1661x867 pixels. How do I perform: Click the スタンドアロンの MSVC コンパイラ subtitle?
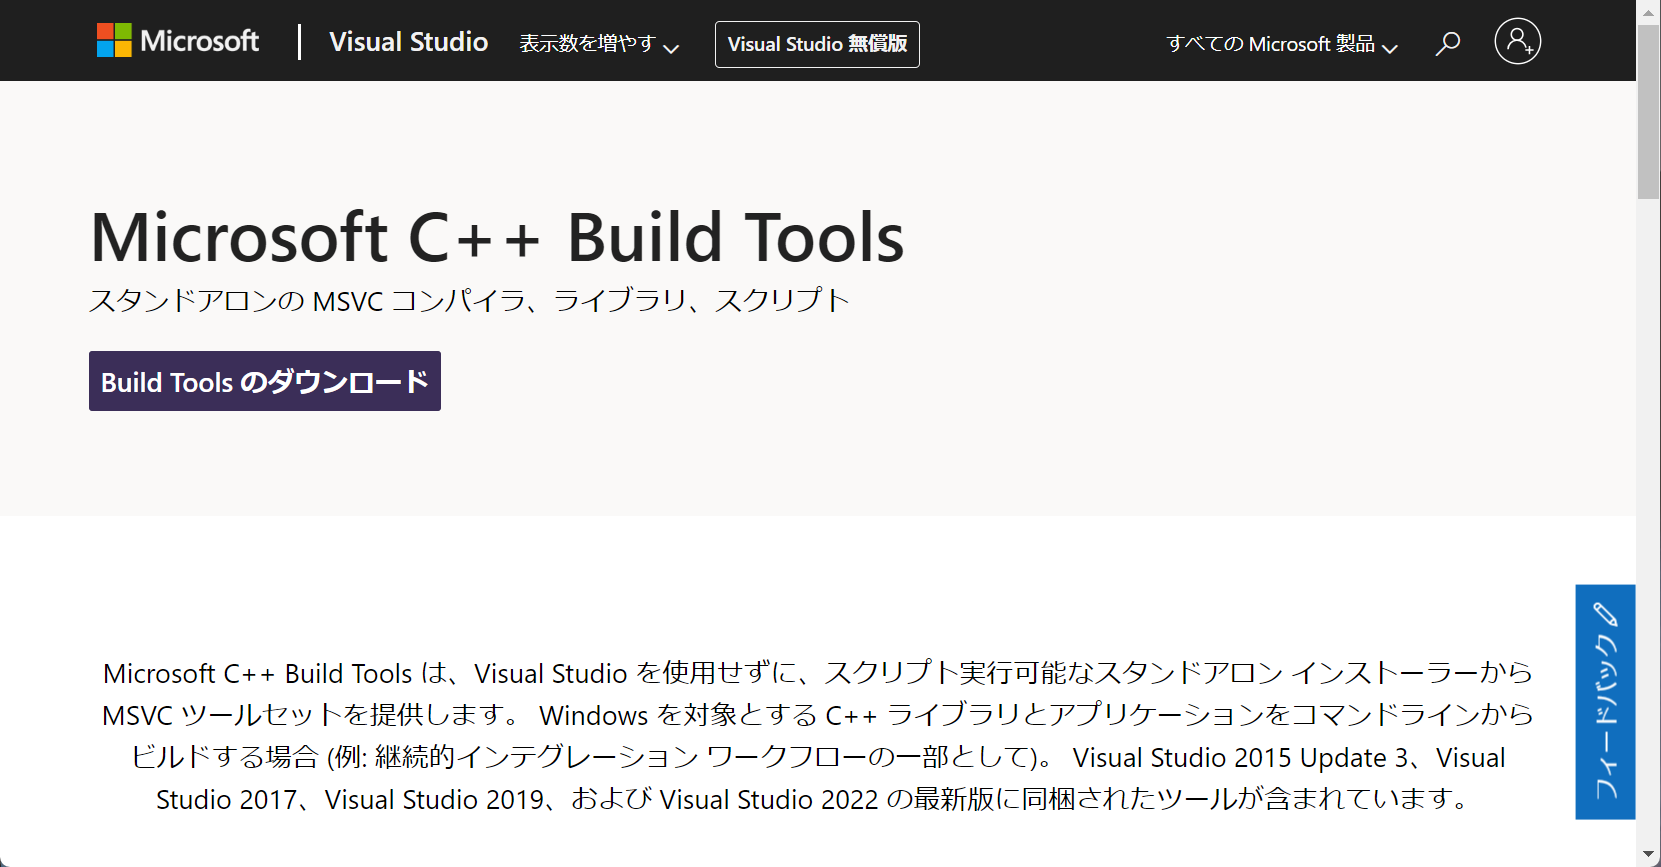469,300
